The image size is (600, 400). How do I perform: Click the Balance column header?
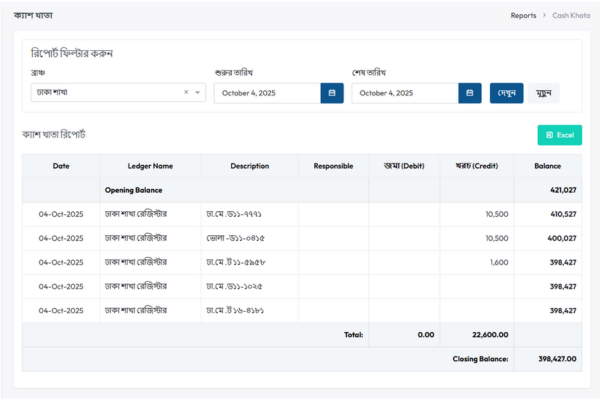pos(547,166)
